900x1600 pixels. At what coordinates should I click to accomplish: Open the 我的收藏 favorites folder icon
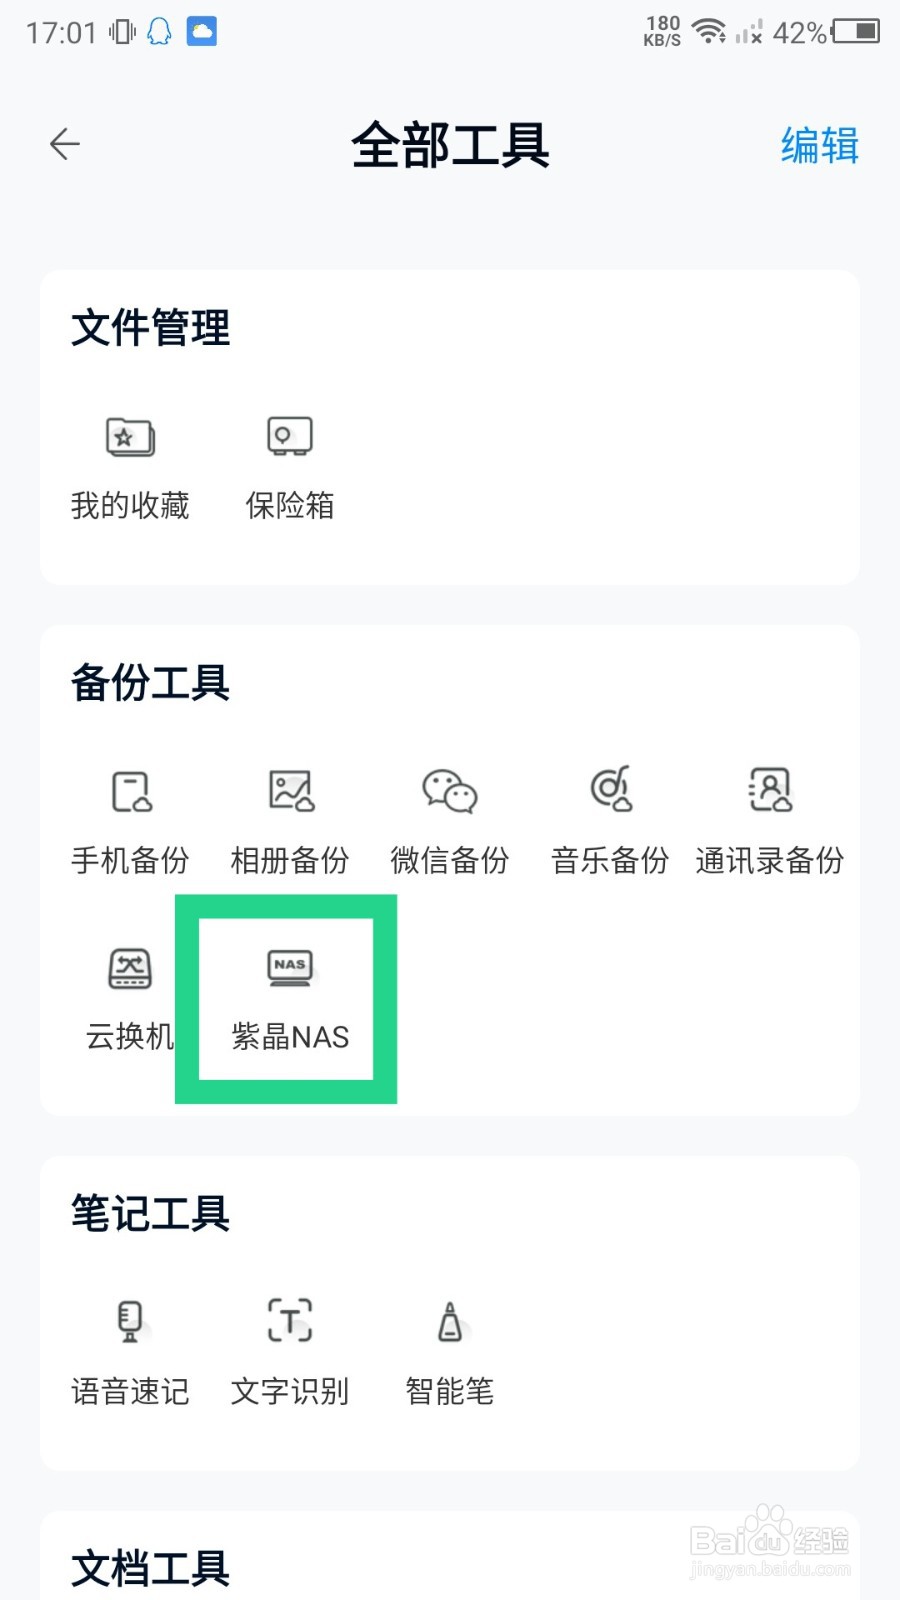[x=130, y=437]
